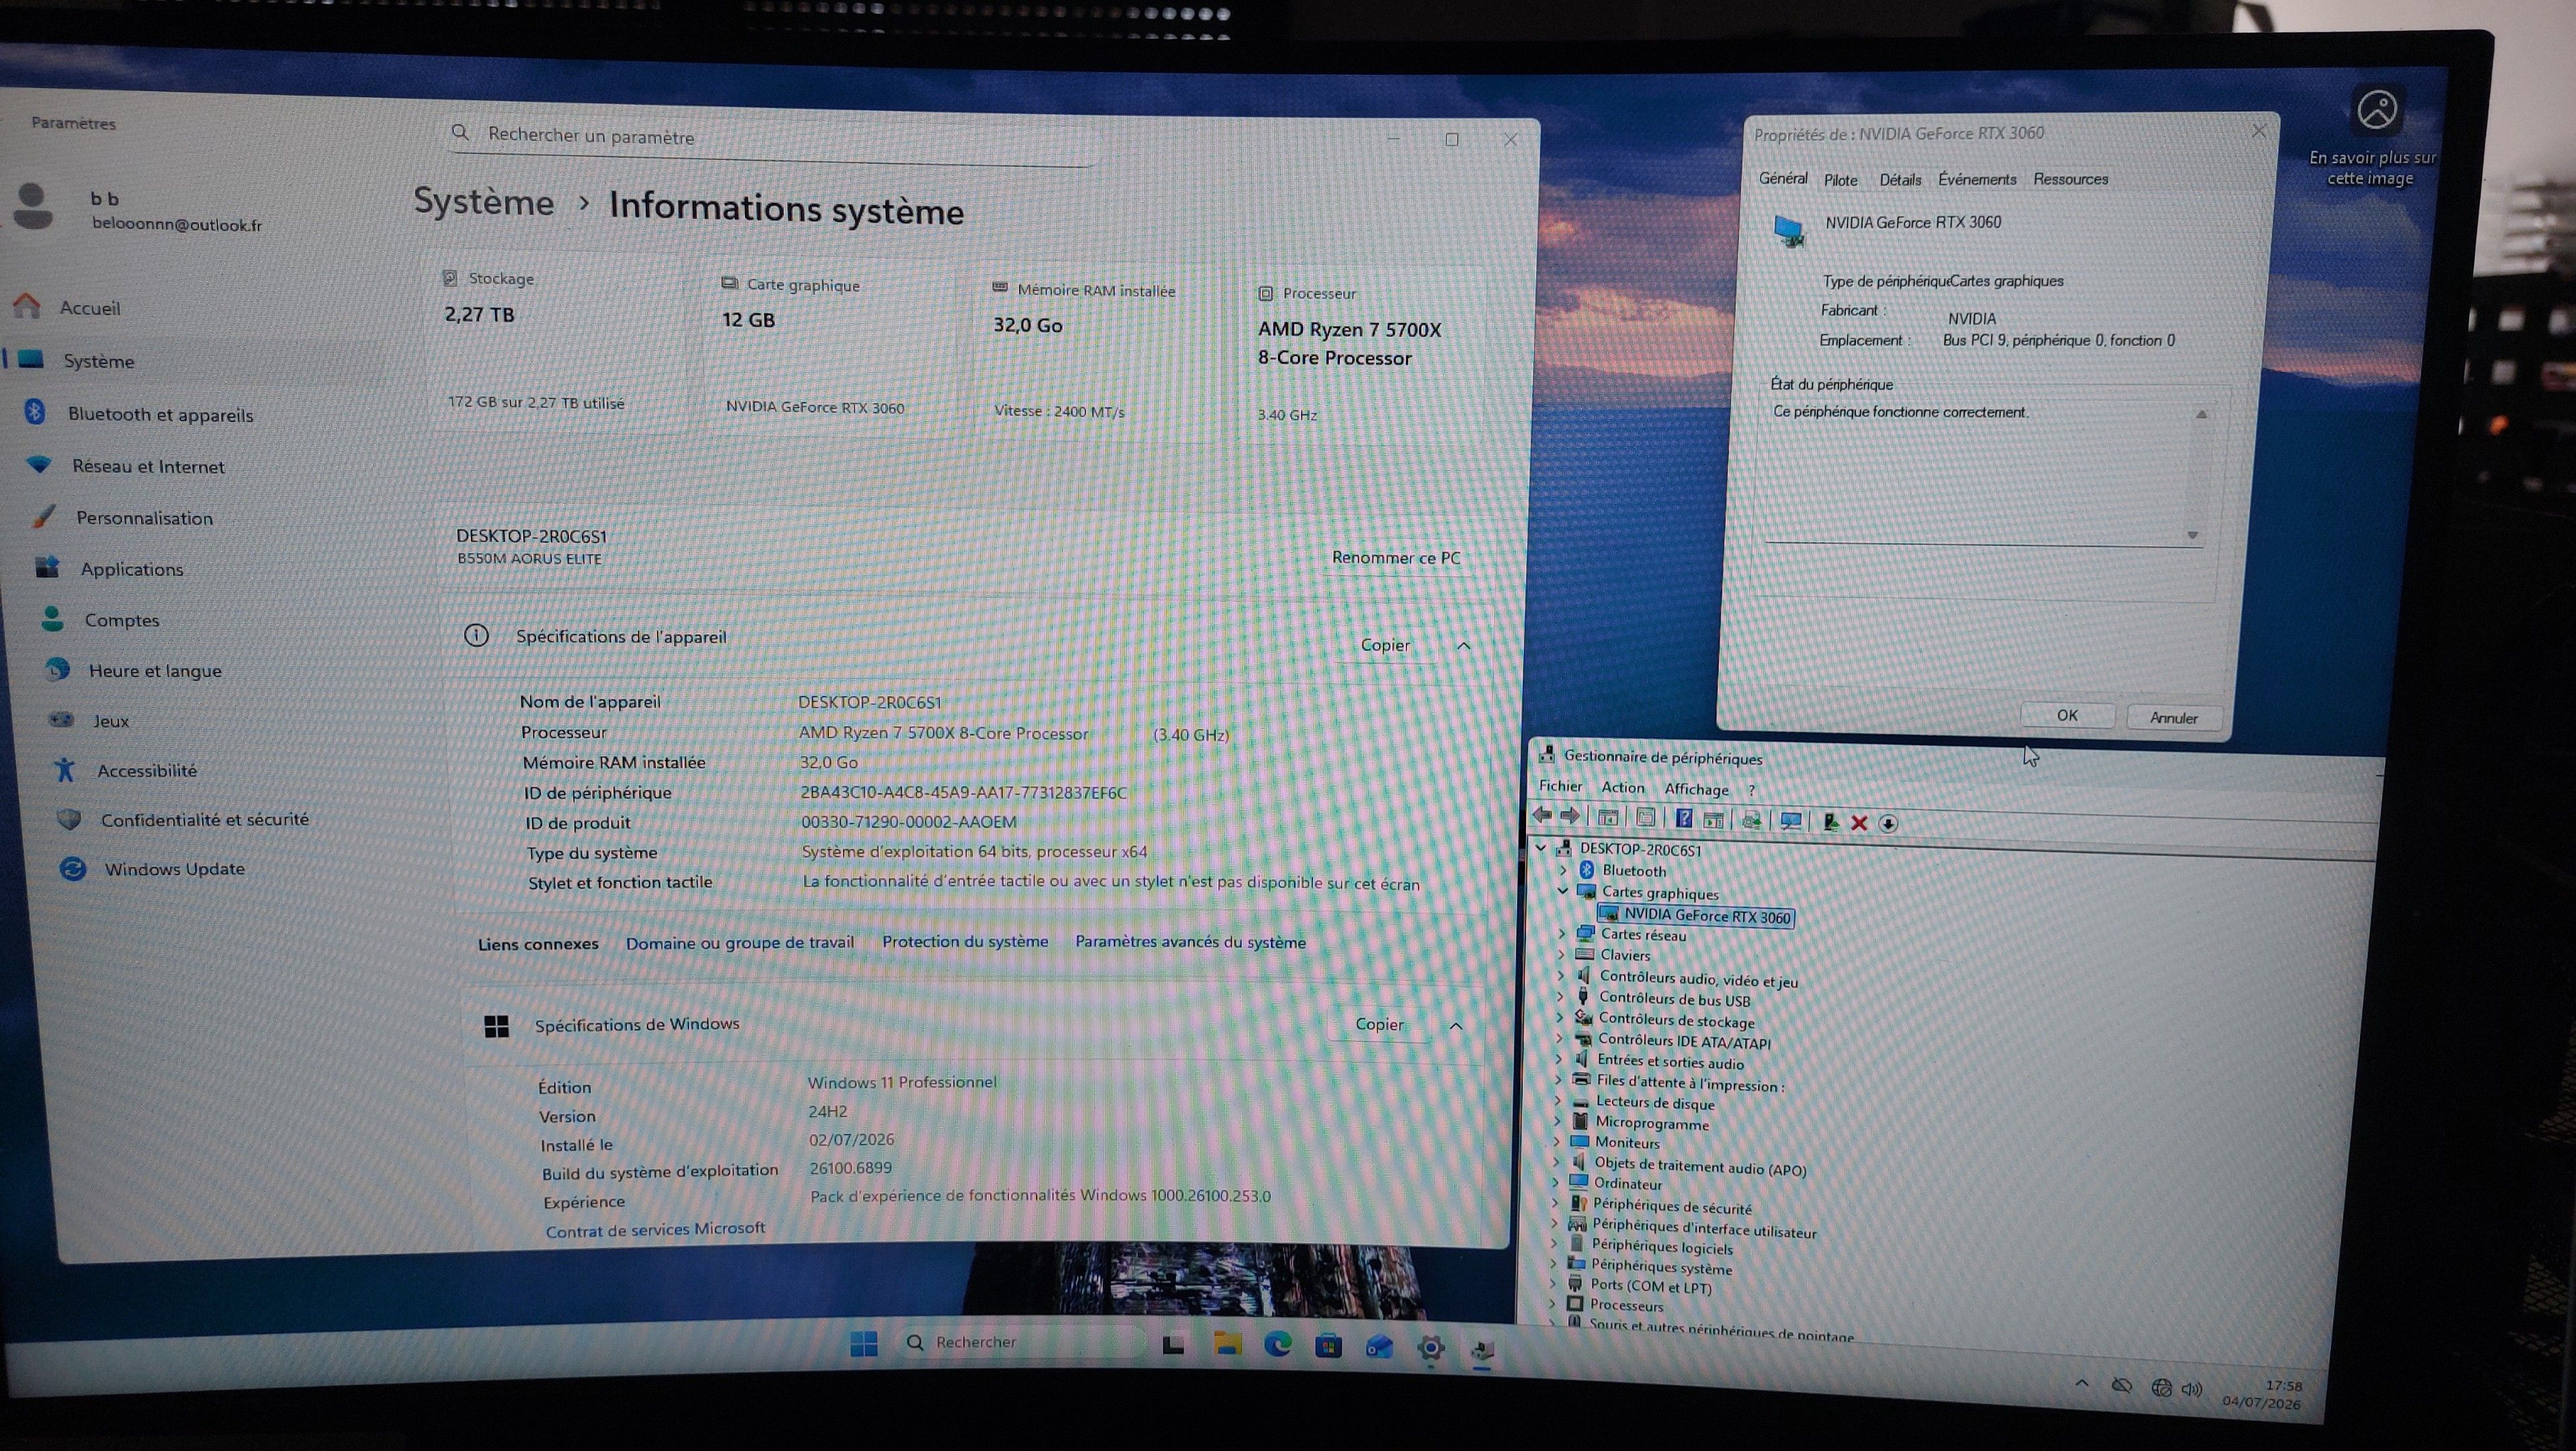This screenshot has width=2576, height=1451.
Task: Expand the Claviers node arrow
Action: 1561,954
